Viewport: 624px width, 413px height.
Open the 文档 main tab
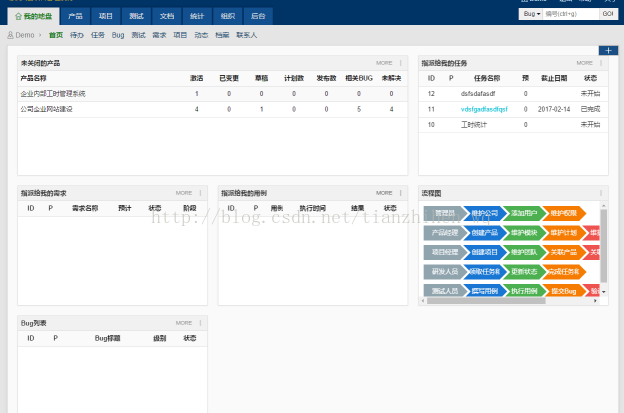point(167,16)
